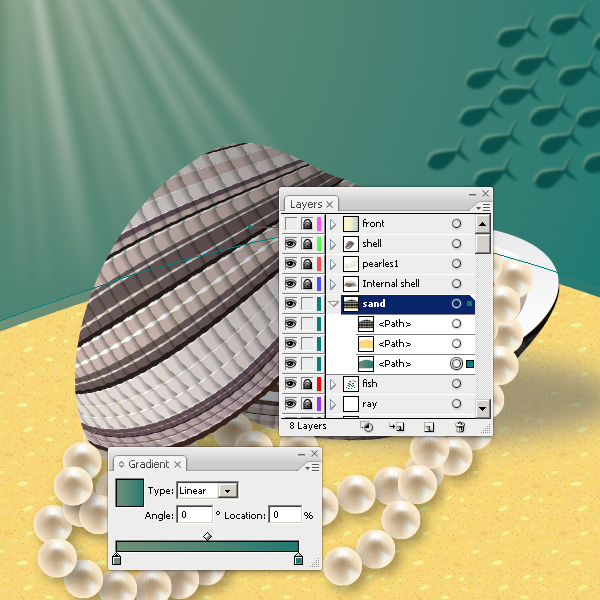Unlock the fish layer lock icon
Screen dimensions: 600x600
pyautogui.click(x=307, y=384)
